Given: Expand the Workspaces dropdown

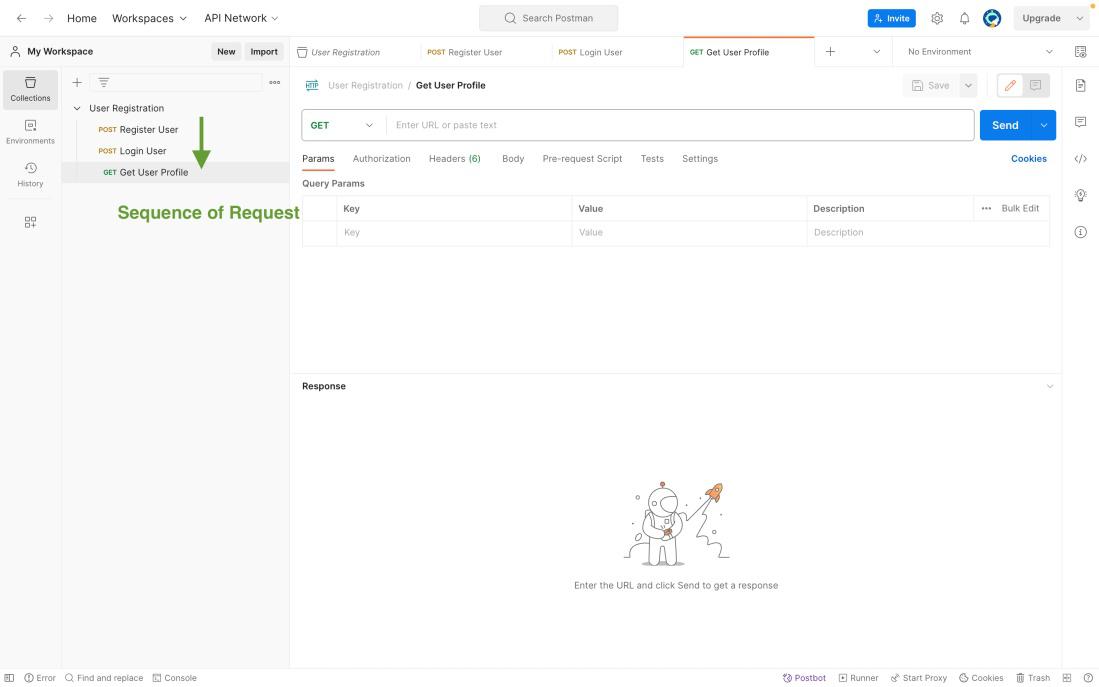Looking at the screenshot, I should pyautogui.click(x=149, y=18).
